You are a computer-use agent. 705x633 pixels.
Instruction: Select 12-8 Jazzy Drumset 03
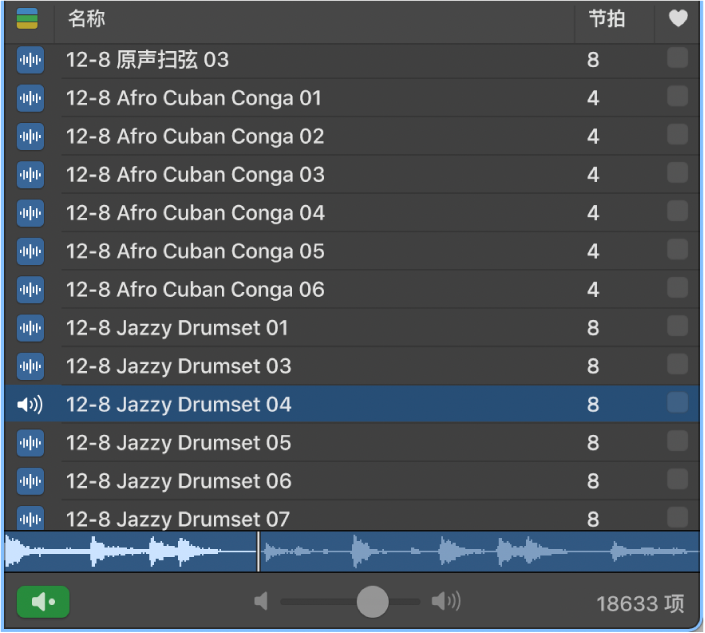pos(178,366)
